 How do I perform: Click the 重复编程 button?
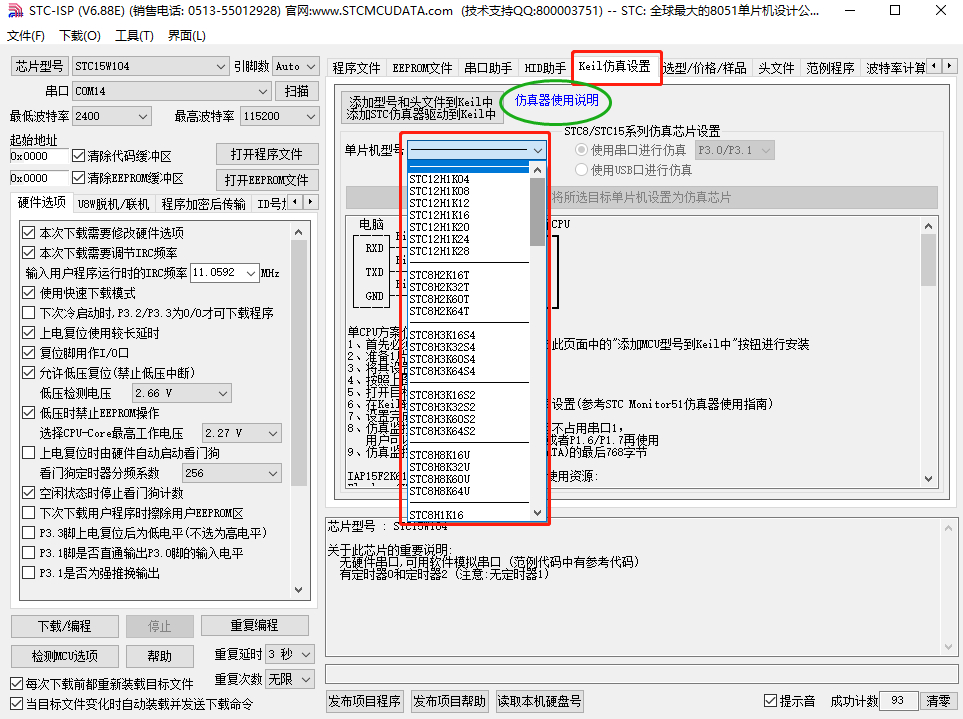pos(254,626)
